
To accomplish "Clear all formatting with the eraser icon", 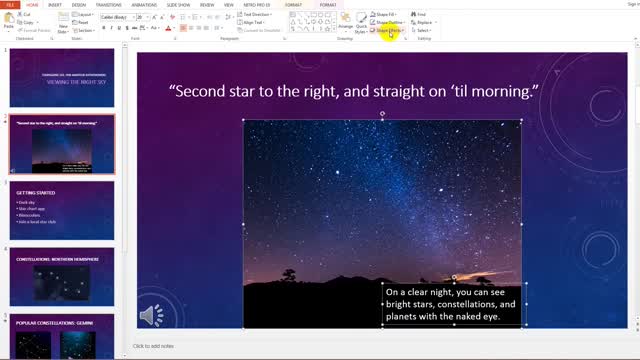I will [x=173, y=17].
